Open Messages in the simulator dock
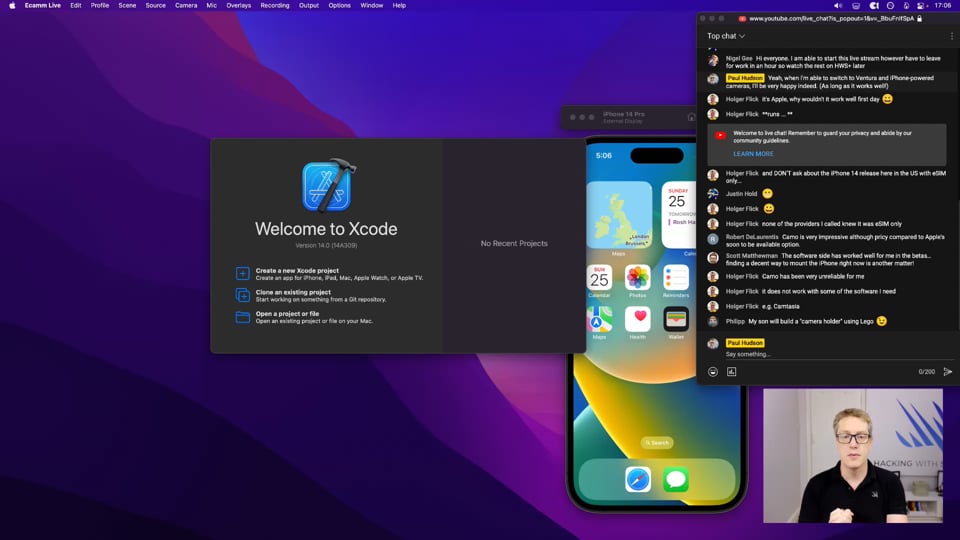960x540 pixels. (x=676, y=479)
